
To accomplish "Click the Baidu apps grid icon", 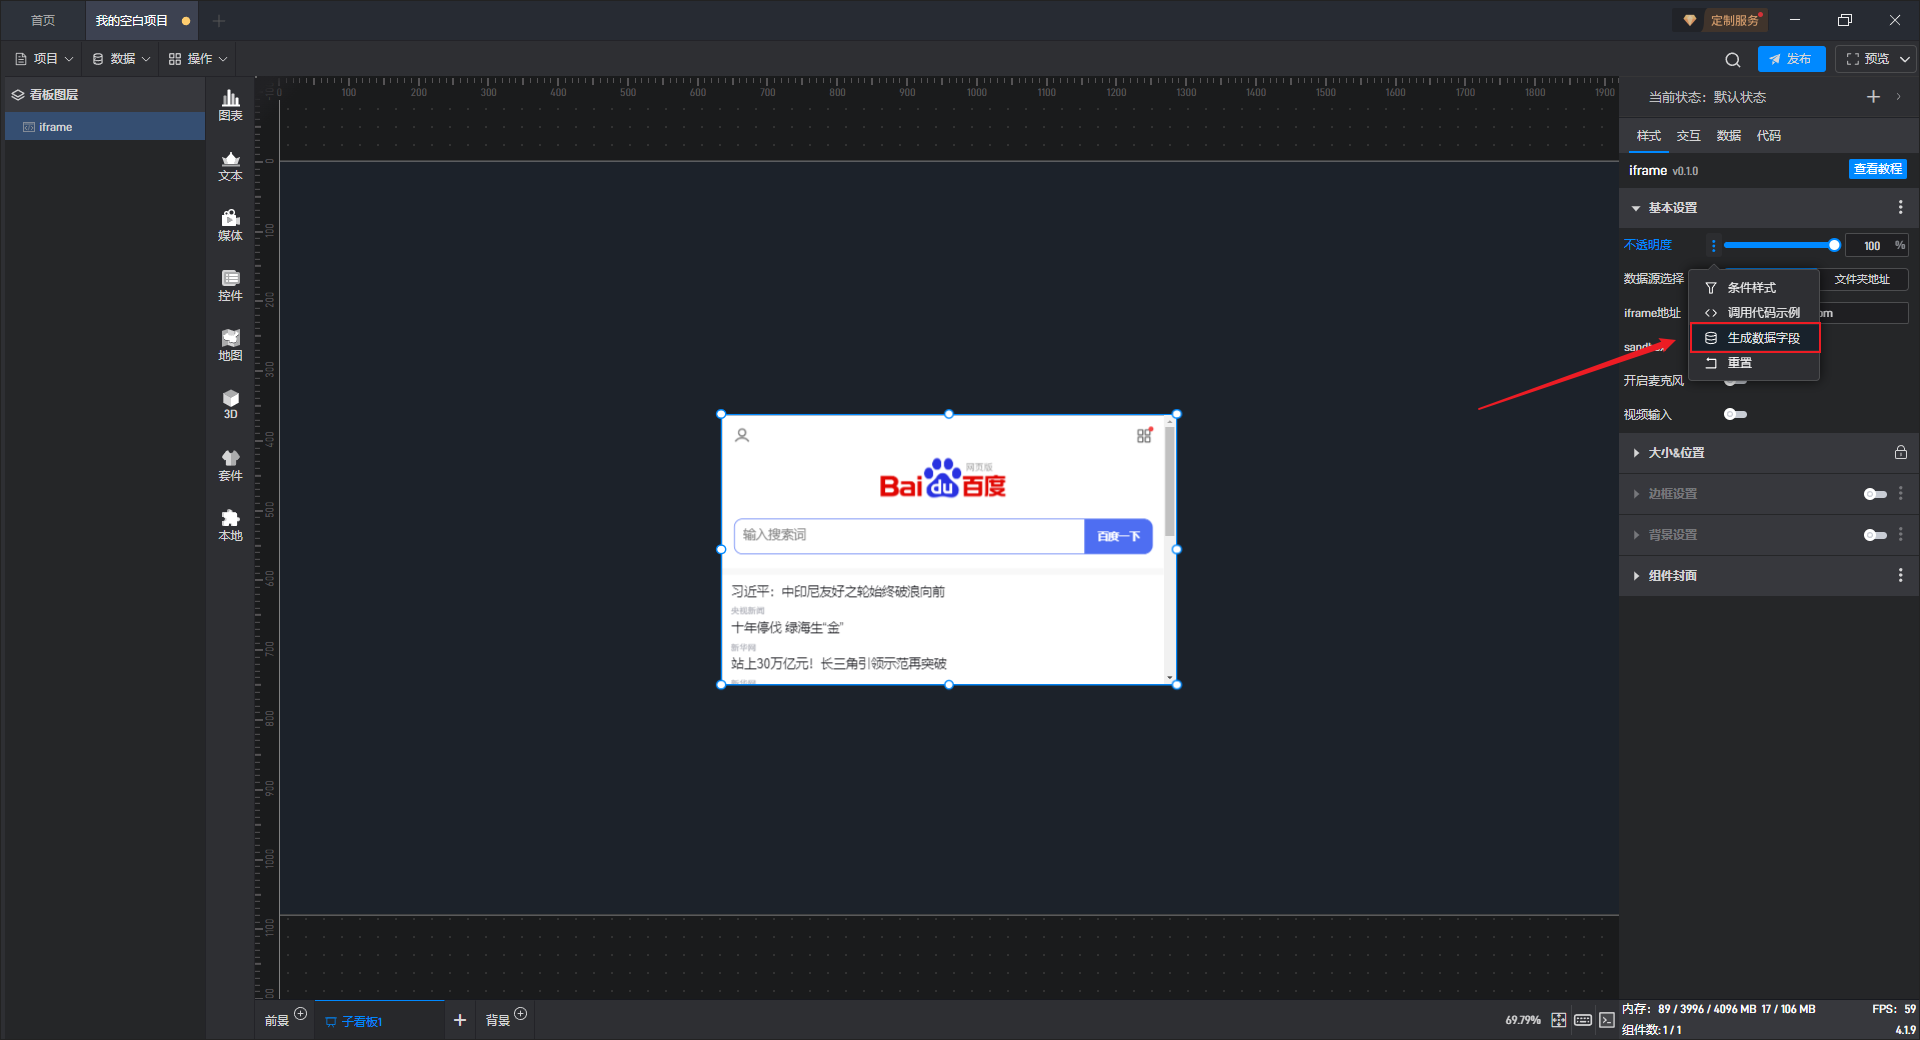I will click(x=1144, y=435).
